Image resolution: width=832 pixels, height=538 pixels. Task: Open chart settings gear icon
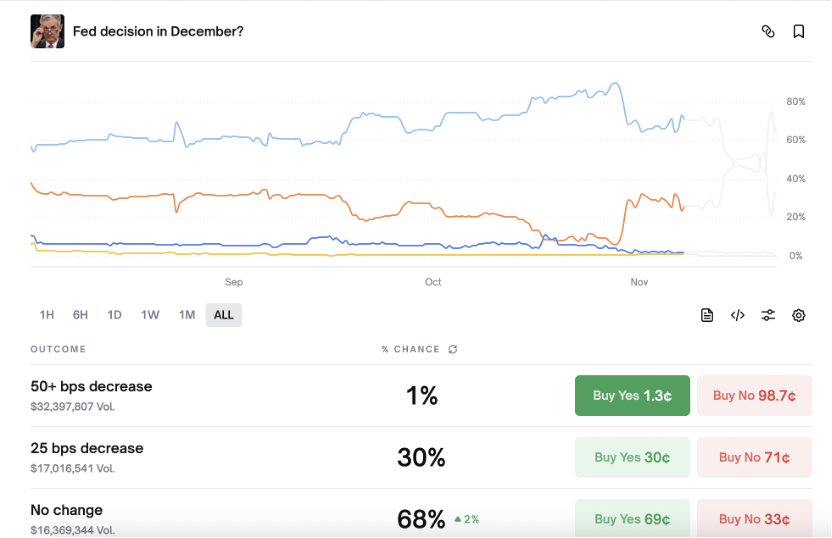point(799,315)
